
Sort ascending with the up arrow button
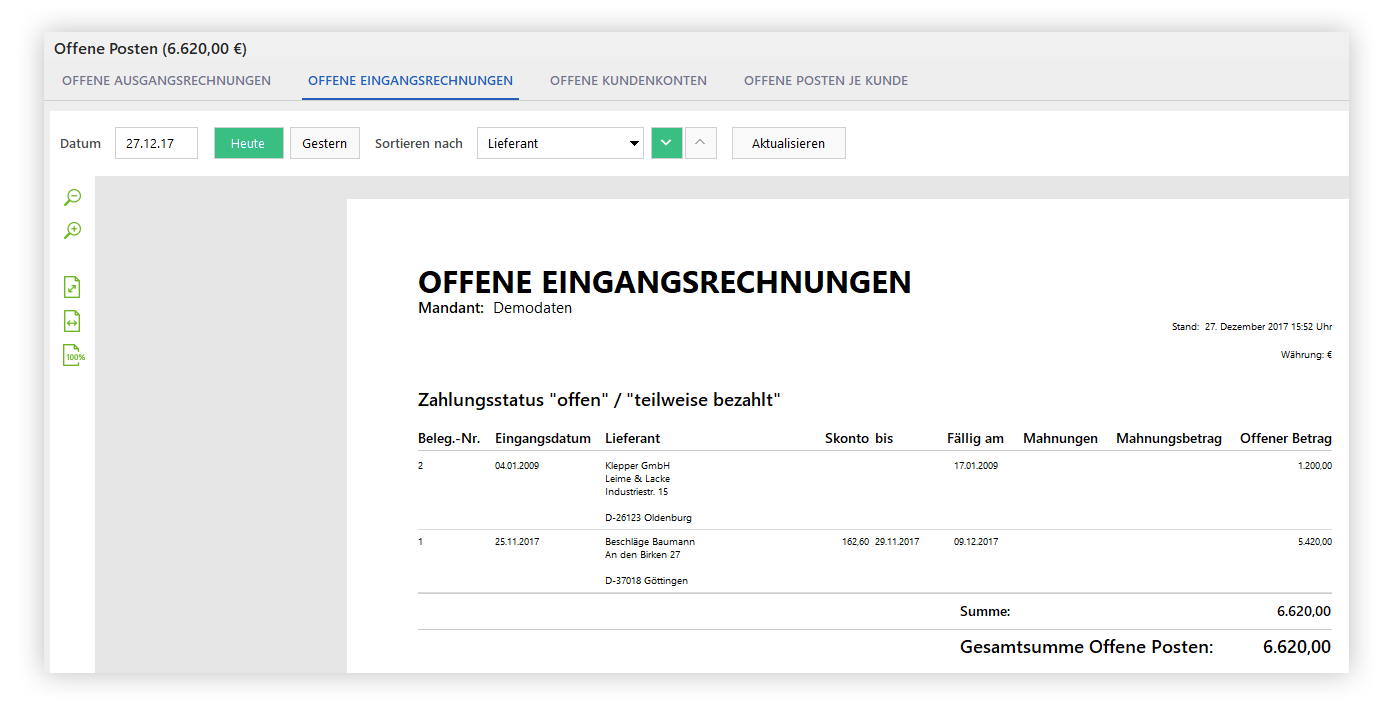[x=700, y=143]
